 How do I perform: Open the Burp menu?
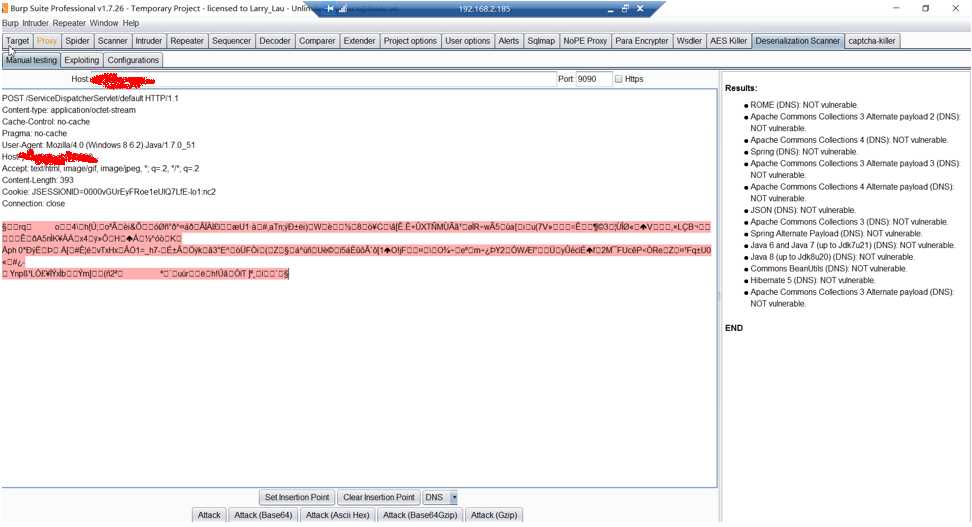10,23
